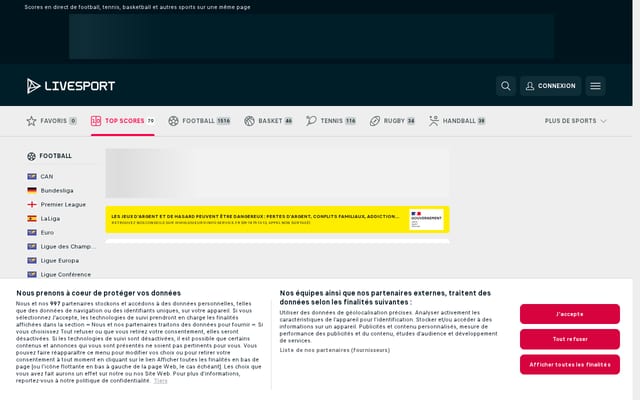Open Liste de nos partenaires link
Viewport: 640px width, 400px height.
(335, 350)
